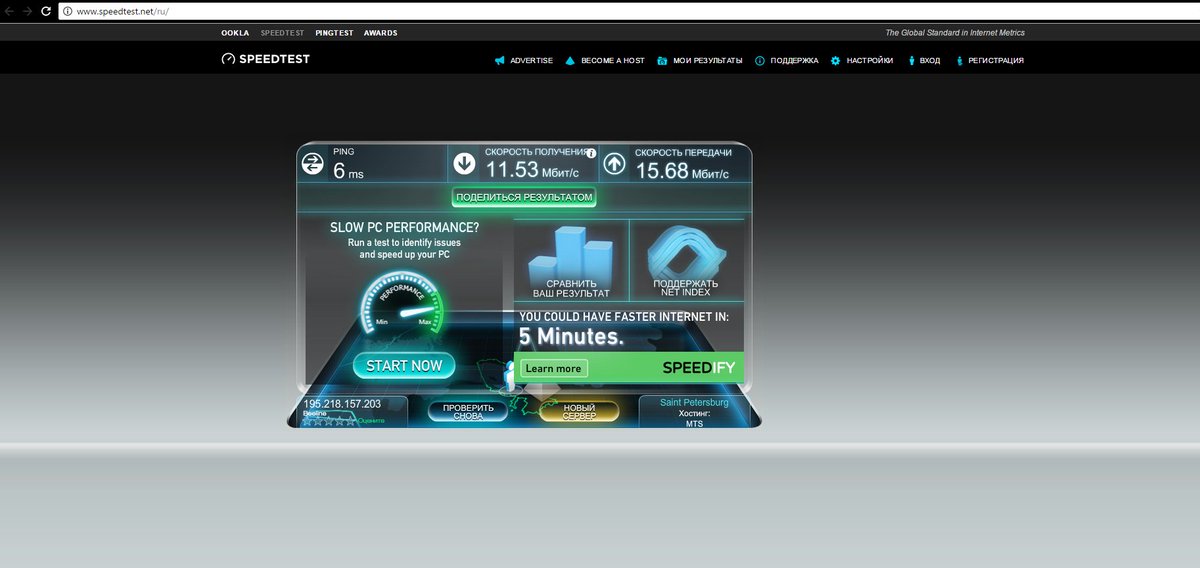
Task: Click the Speedtest logo
Action: (266, 59)
